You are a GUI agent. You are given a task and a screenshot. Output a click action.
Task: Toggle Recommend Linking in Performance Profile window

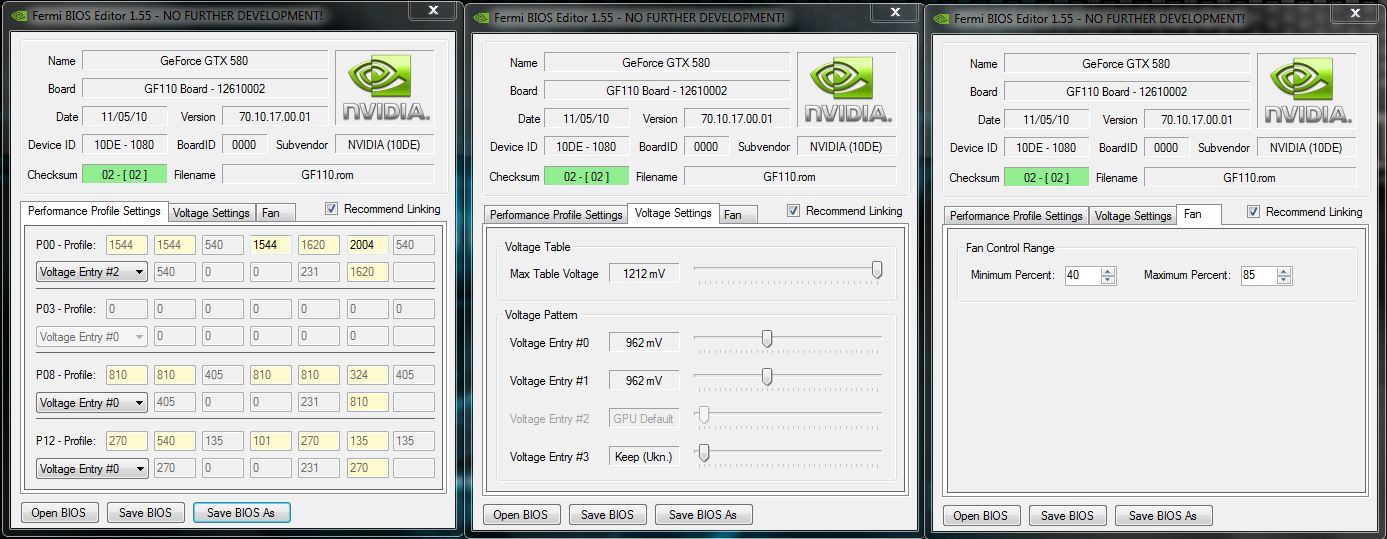[x=332, y=209]
